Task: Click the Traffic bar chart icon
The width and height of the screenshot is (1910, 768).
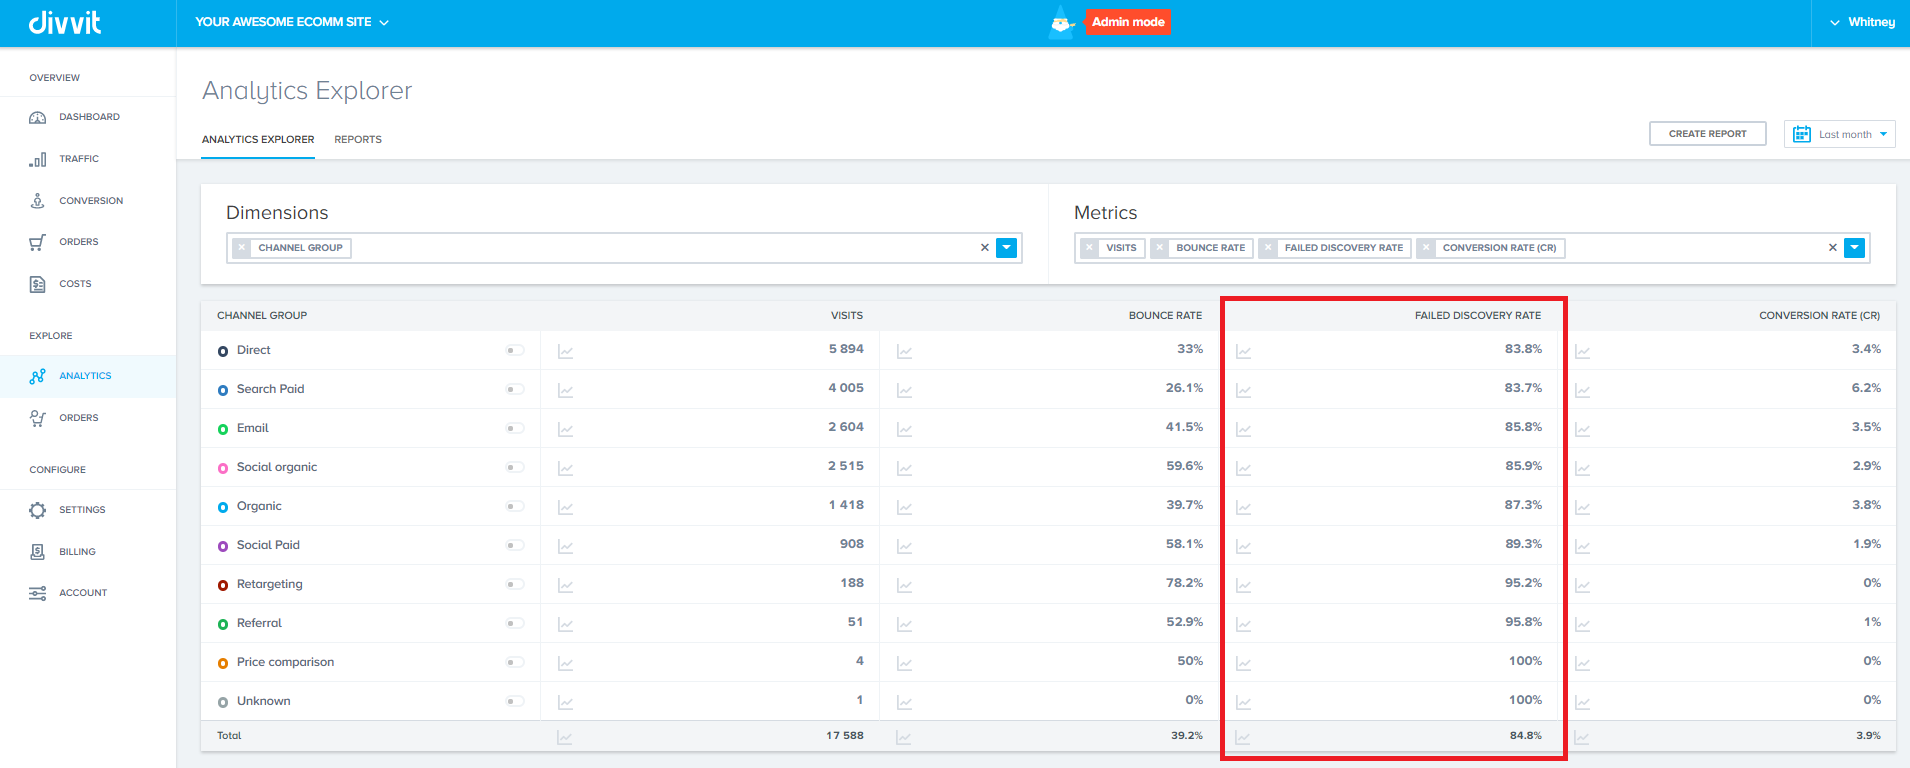Action: coord(38,159)
